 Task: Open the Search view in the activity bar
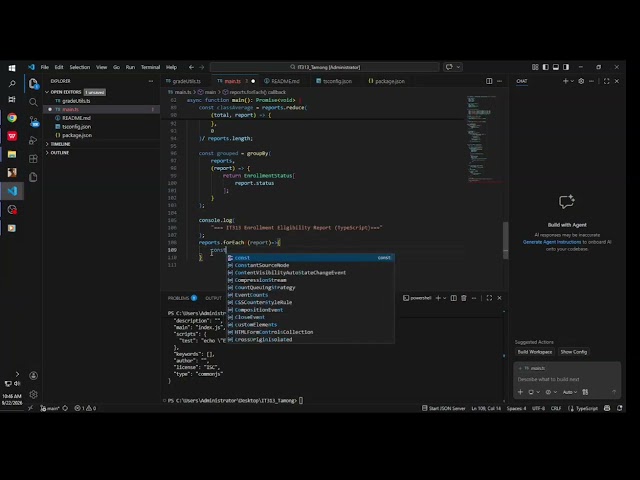(33, 102)
